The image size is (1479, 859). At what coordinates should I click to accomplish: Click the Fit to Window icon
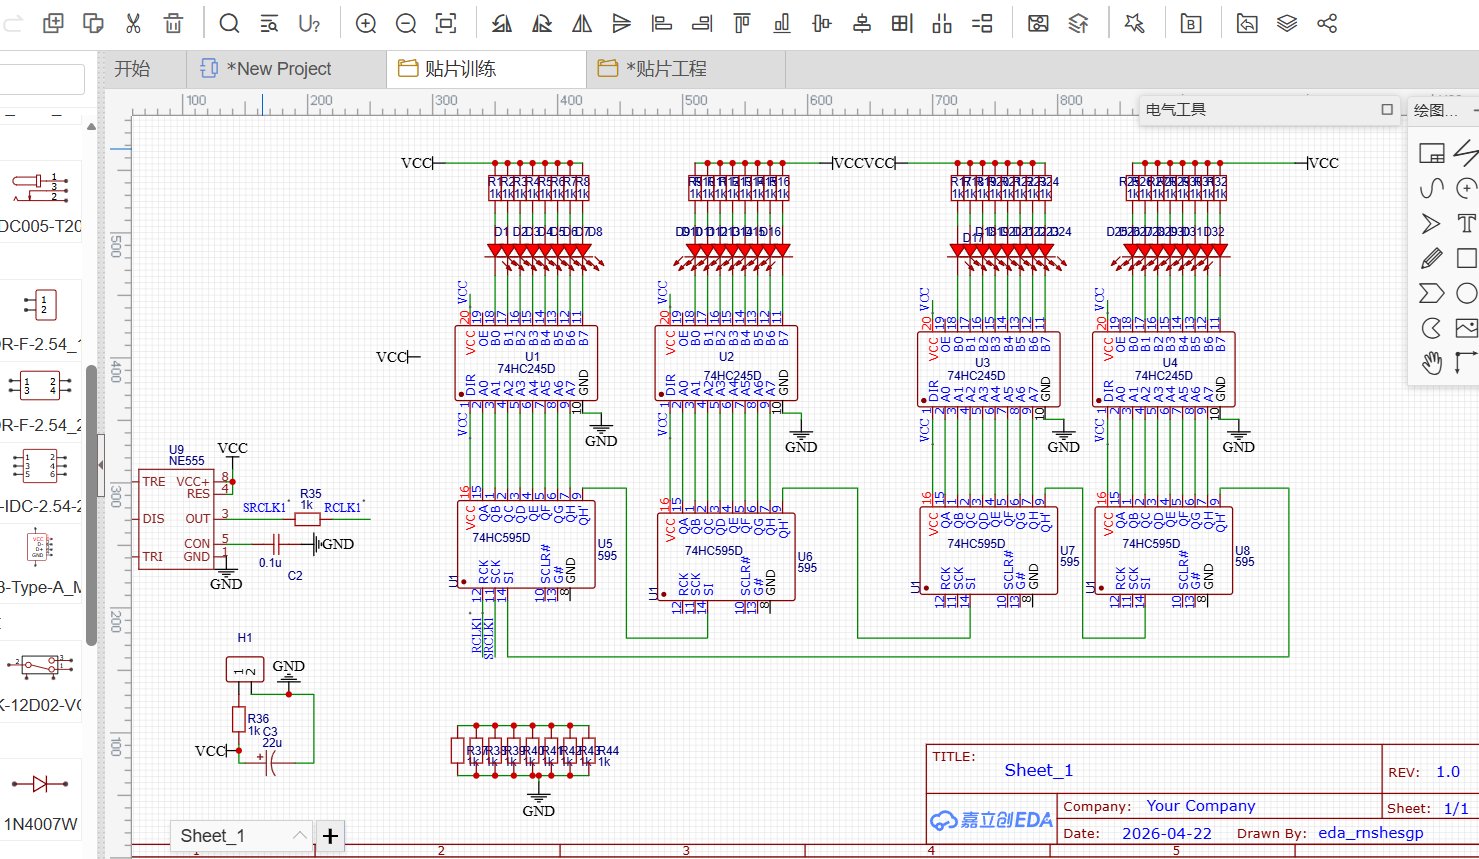point(446,23)
